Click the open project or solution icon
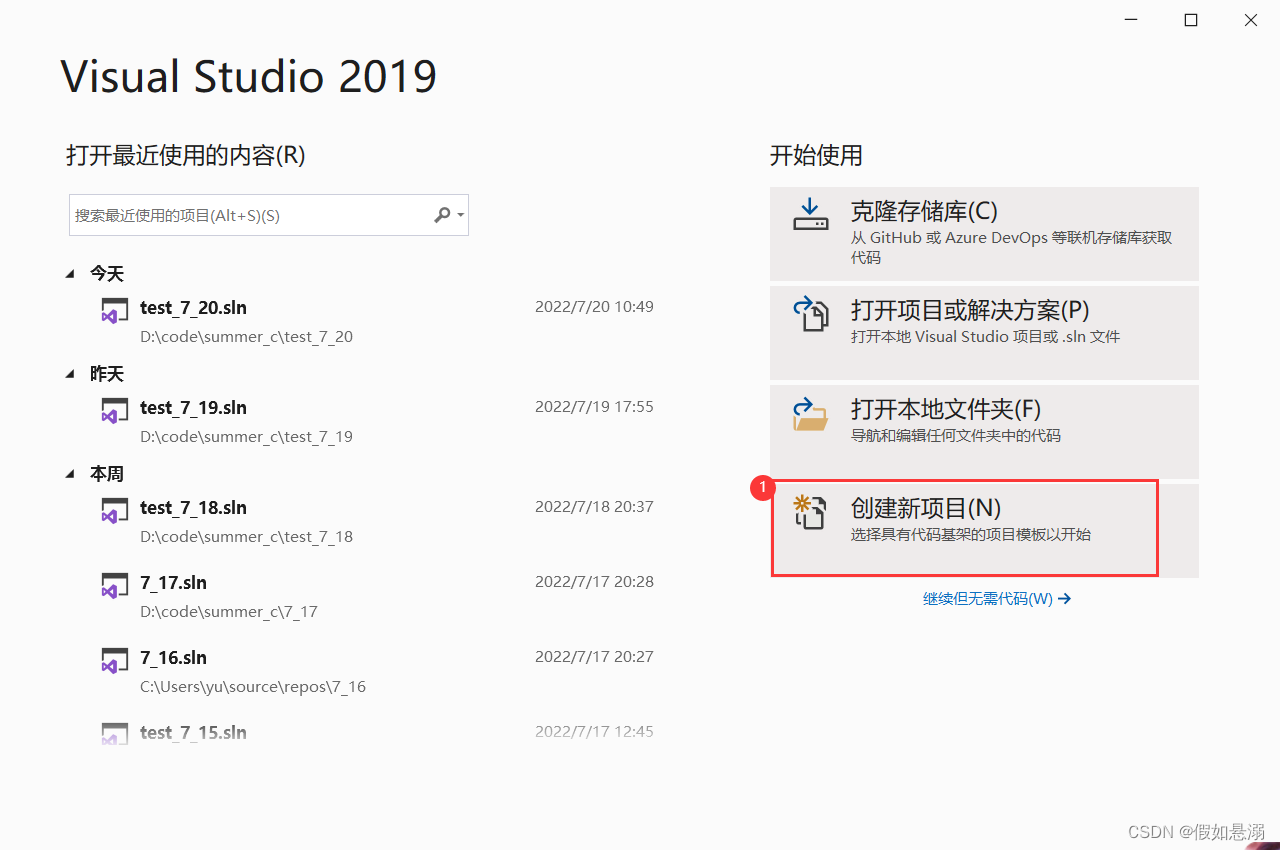 coord(811,313)
